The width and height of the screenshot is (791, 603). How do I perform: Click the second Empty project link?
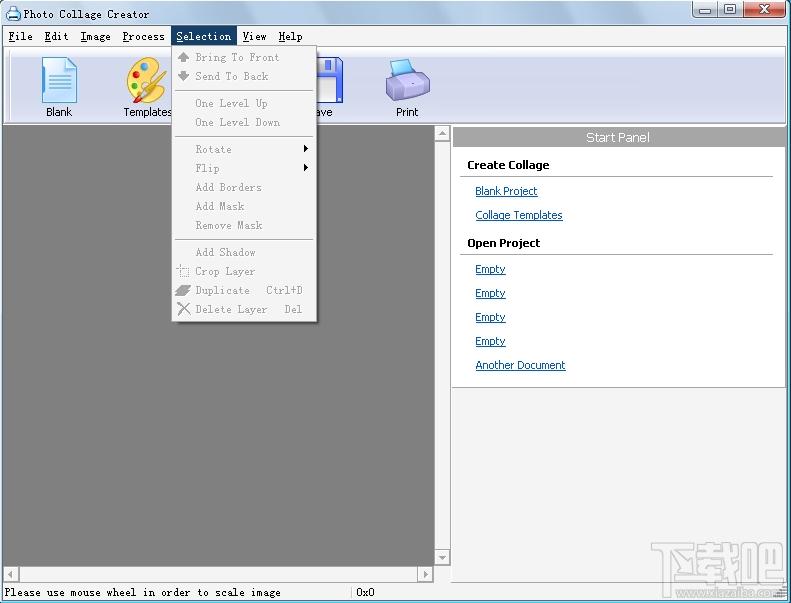[x=490, y=293]
